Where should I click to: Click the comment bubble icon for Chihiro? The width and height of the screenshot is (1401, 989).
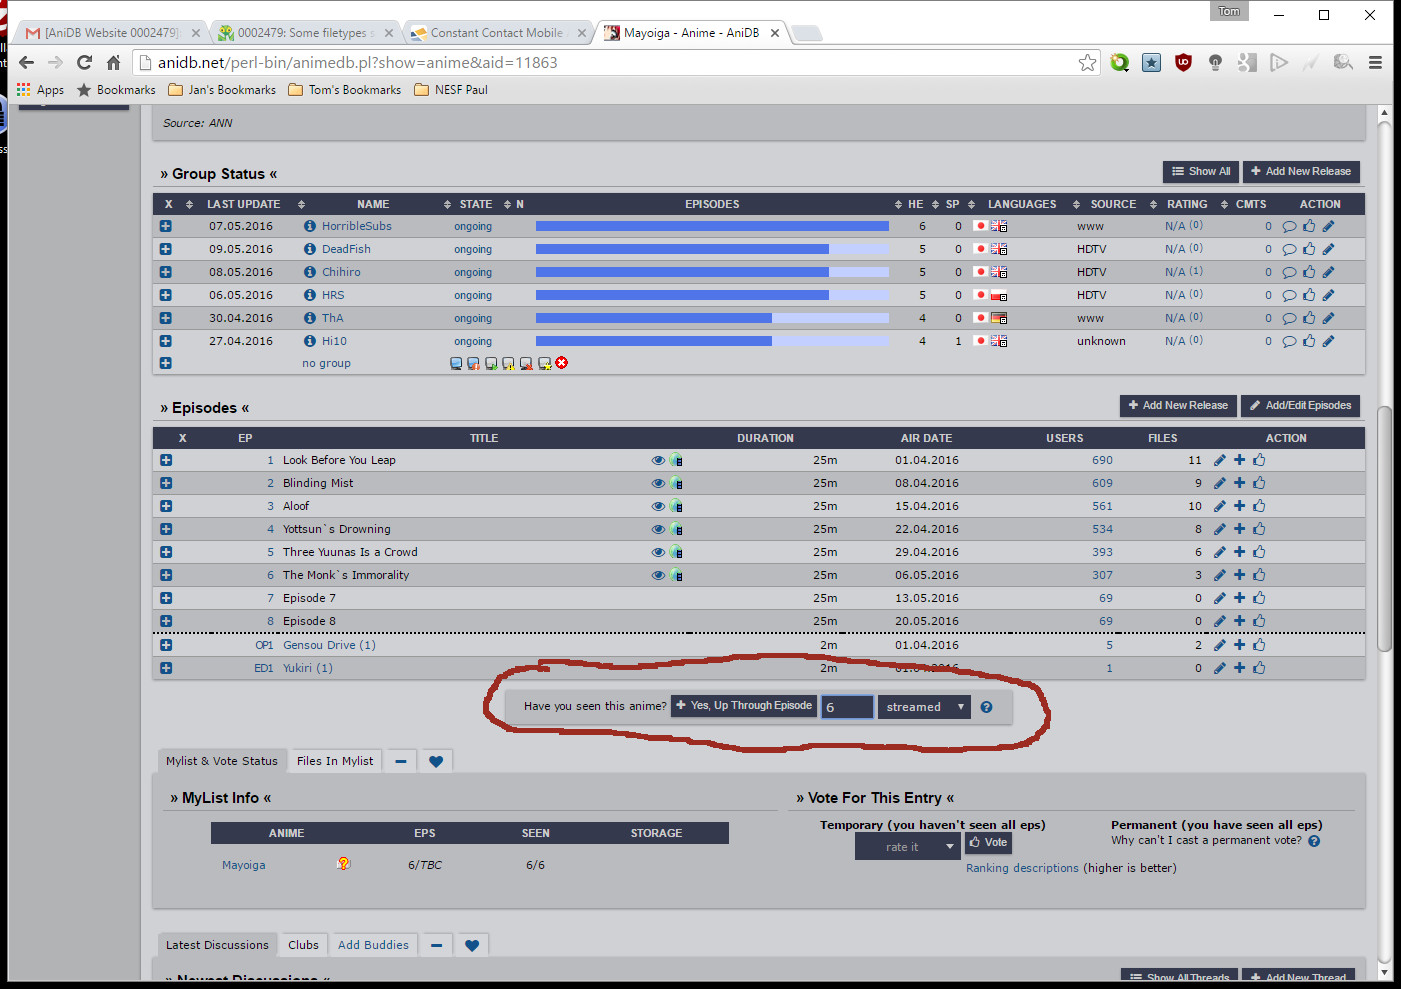coord(1289,272)
